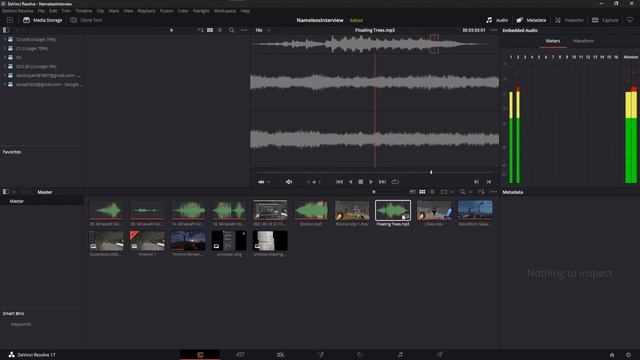Switch media pool to list view

click(x=432, y=192)
